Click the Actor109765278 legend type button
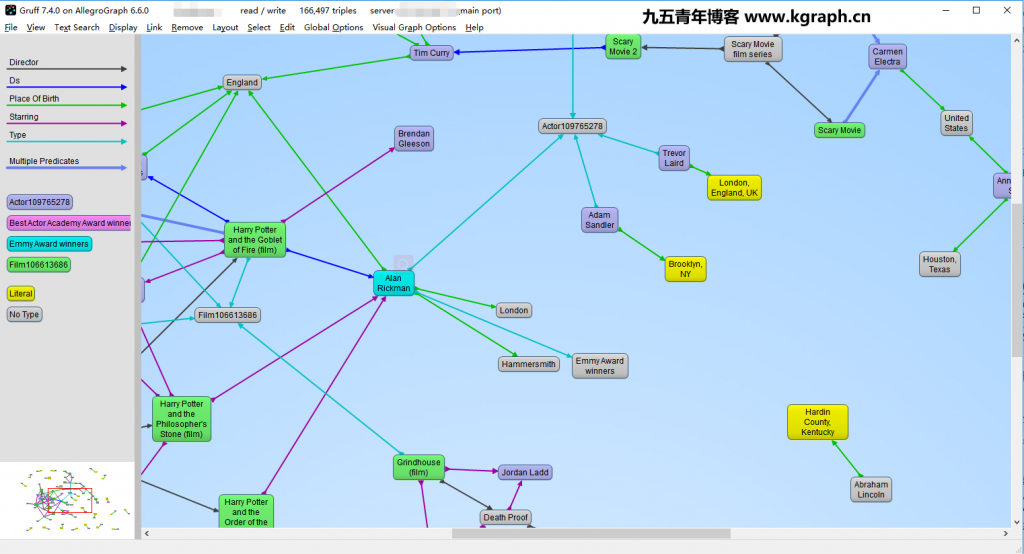 40,203
